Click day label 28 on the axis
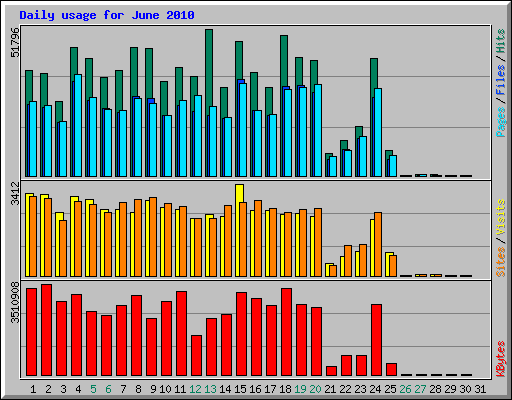The width and height of the screenshot is (512, 400). 435,389
